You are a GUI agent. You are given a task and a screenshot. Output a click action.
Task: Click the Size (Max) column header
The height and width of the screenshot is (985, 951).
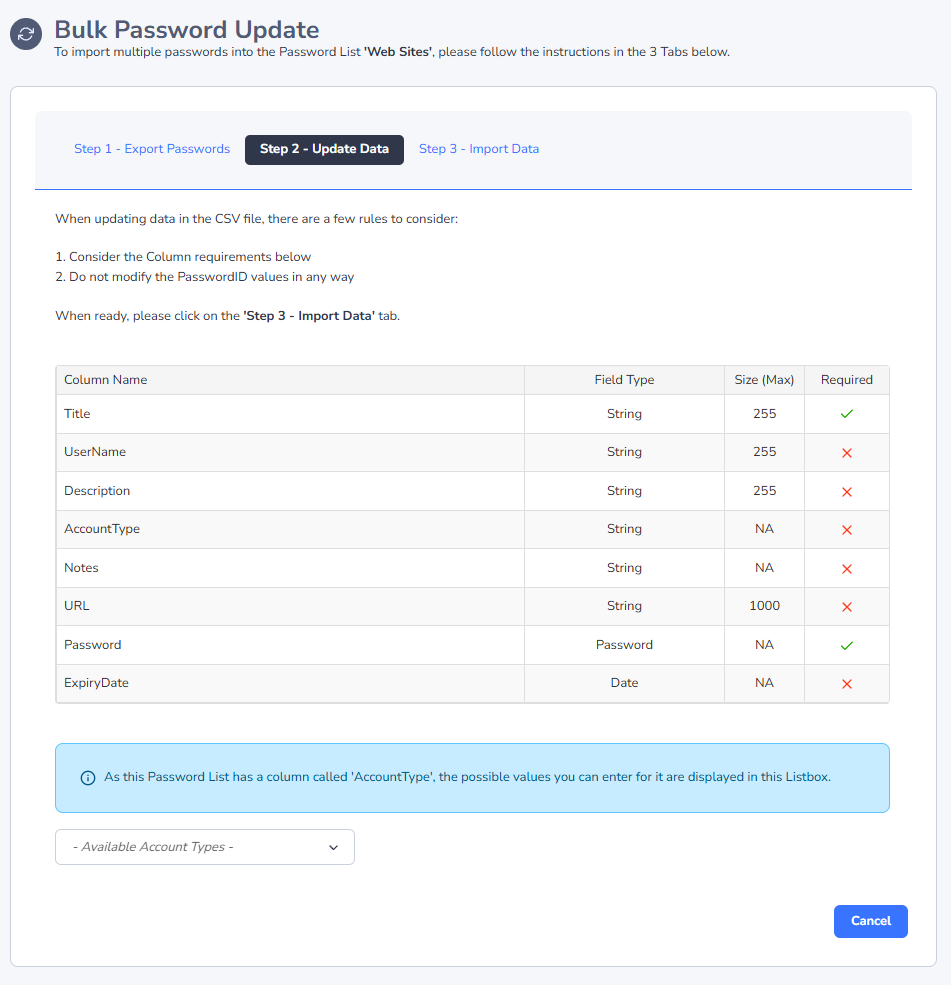[x=764, y=380]
